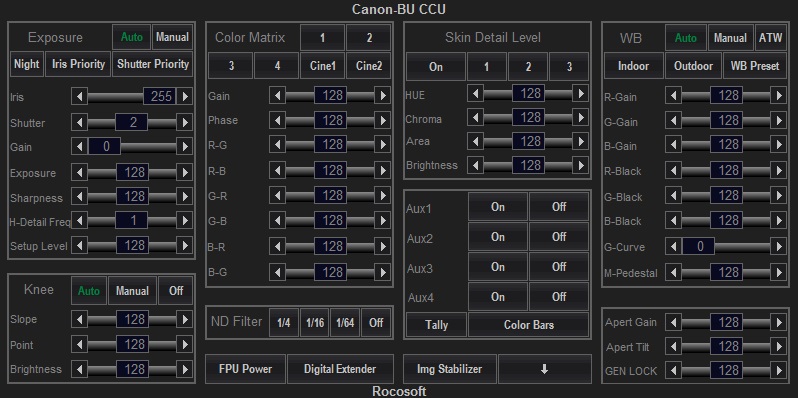The width and height of the screenshot is (798, 398).
Task: Decrease B-Gain with its left arrow
Action: coord(673,145)
